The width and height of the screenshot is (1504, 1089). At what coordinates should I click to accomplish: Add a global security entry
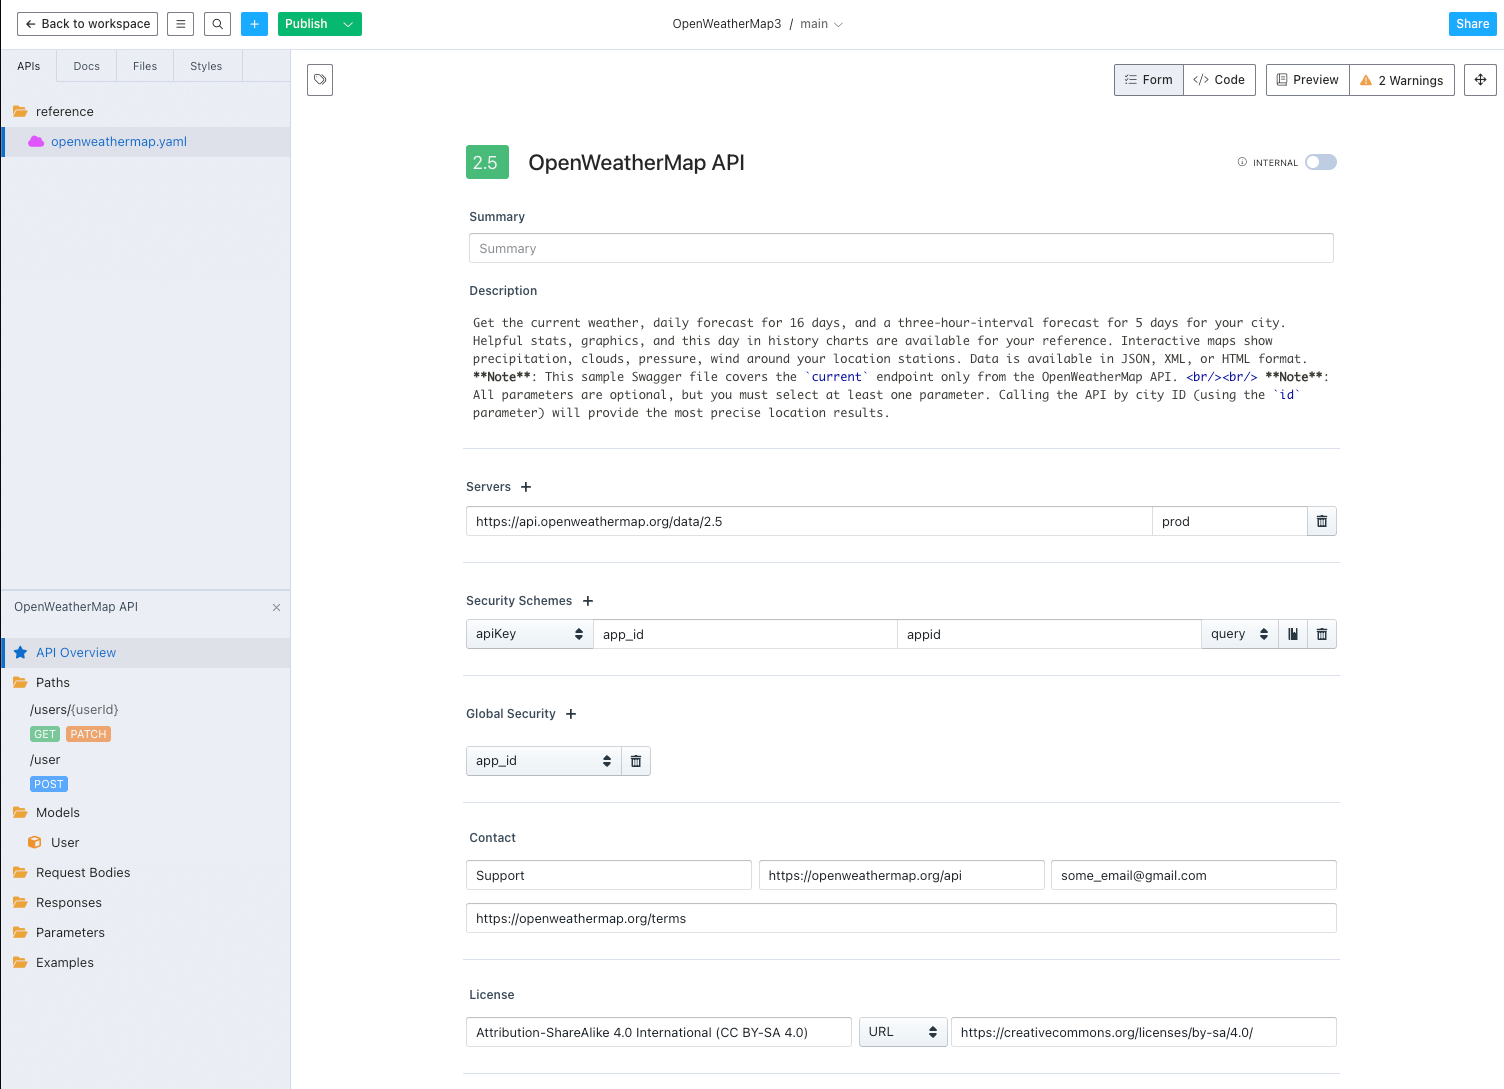click(571, 714)
